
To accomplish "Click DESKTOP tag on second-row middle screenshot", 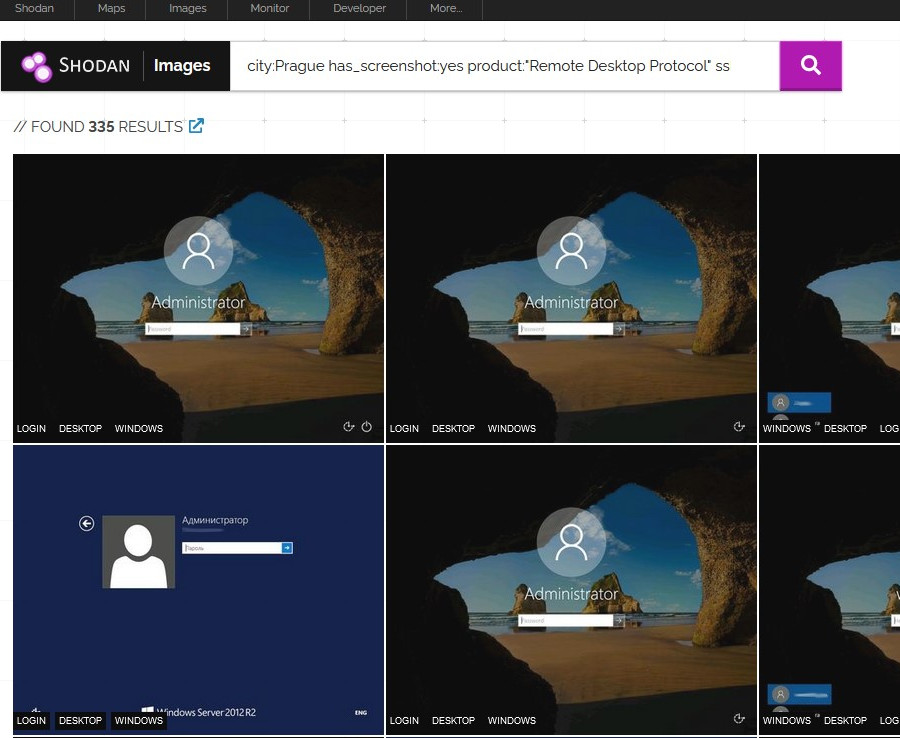I will coord(453,720).
